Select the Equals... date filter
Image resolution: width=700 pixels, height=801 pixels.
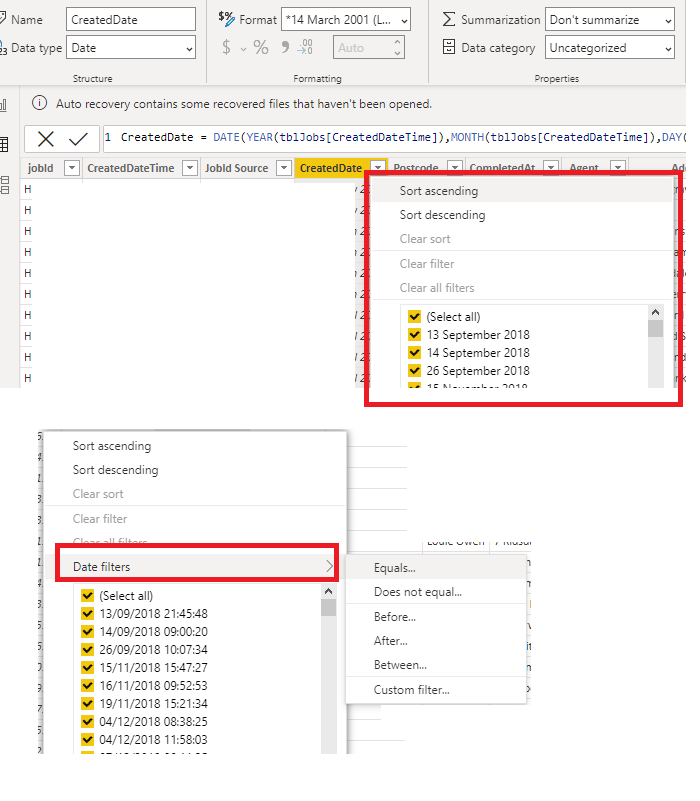coord(436,568)
